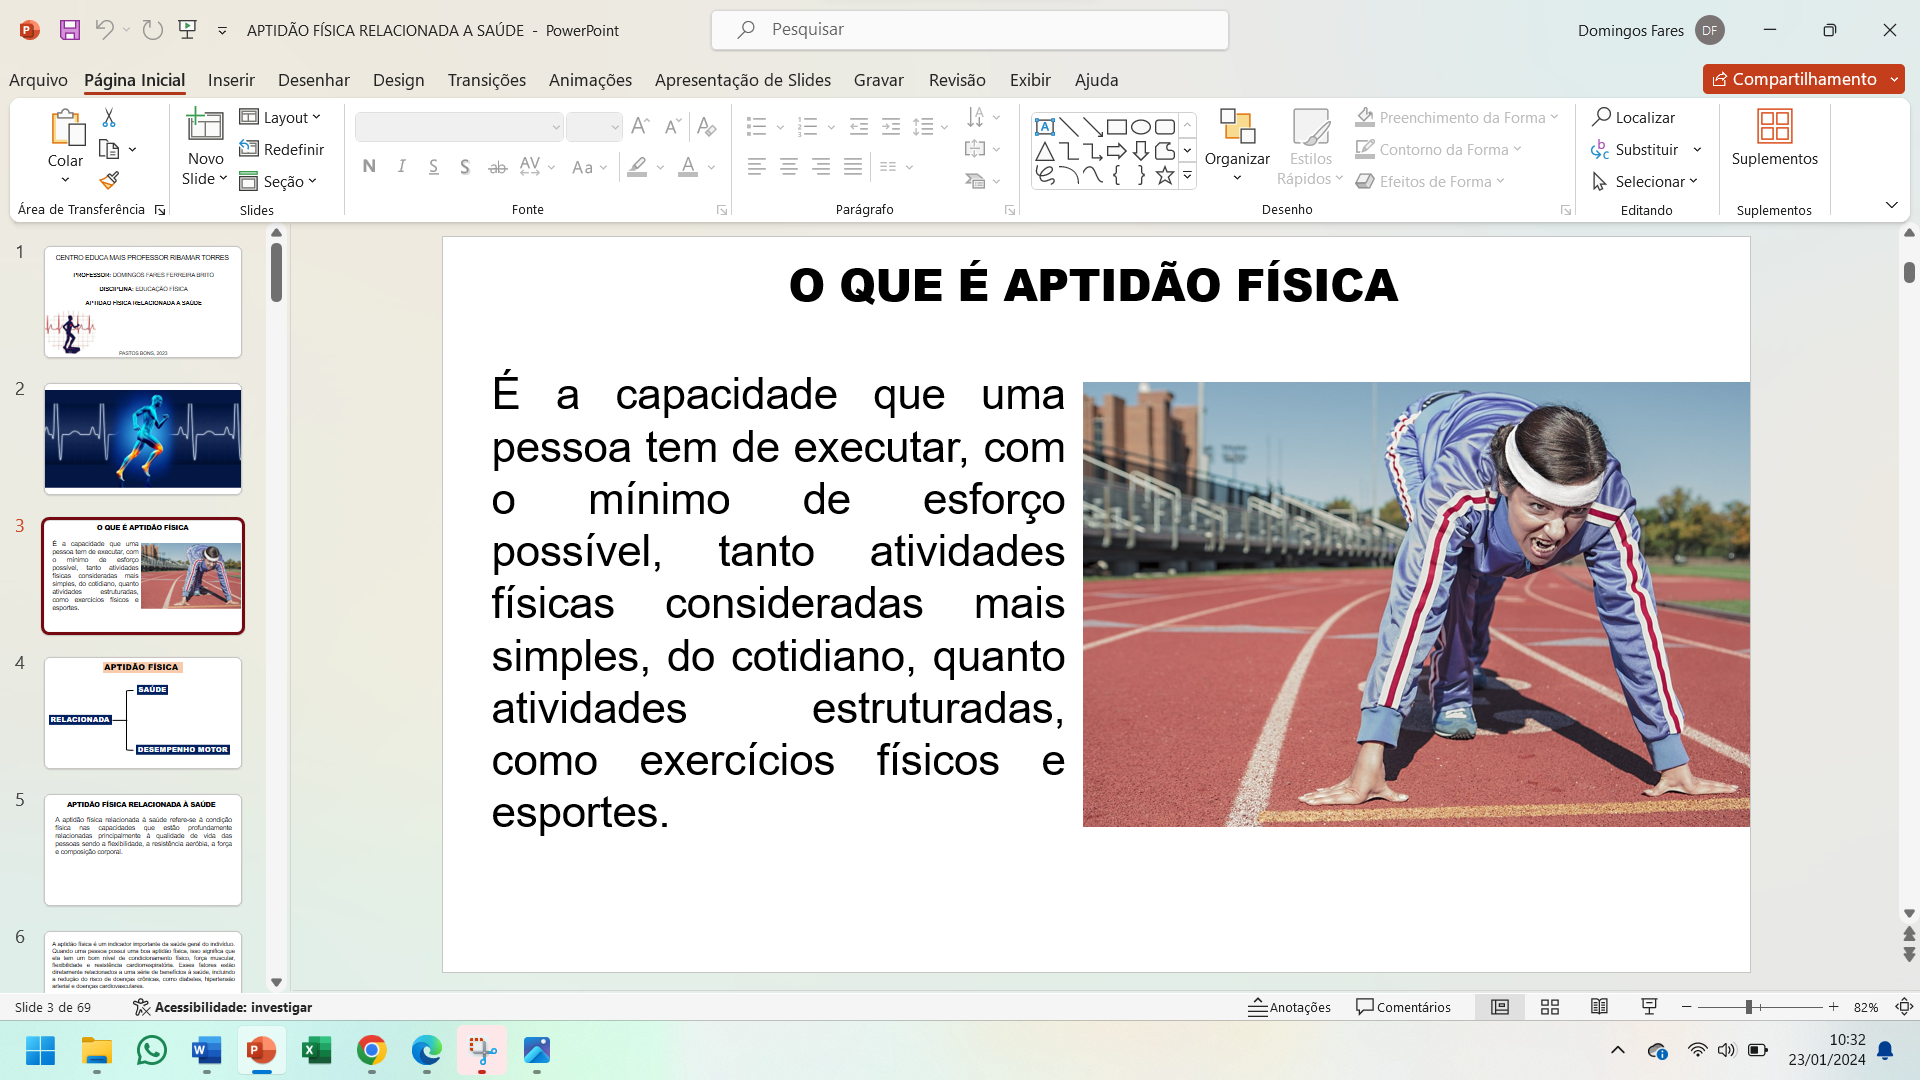Open Apresentação de Slides tab
The height and width of the screenshot is (1080, 1920).
coord(743,80)
